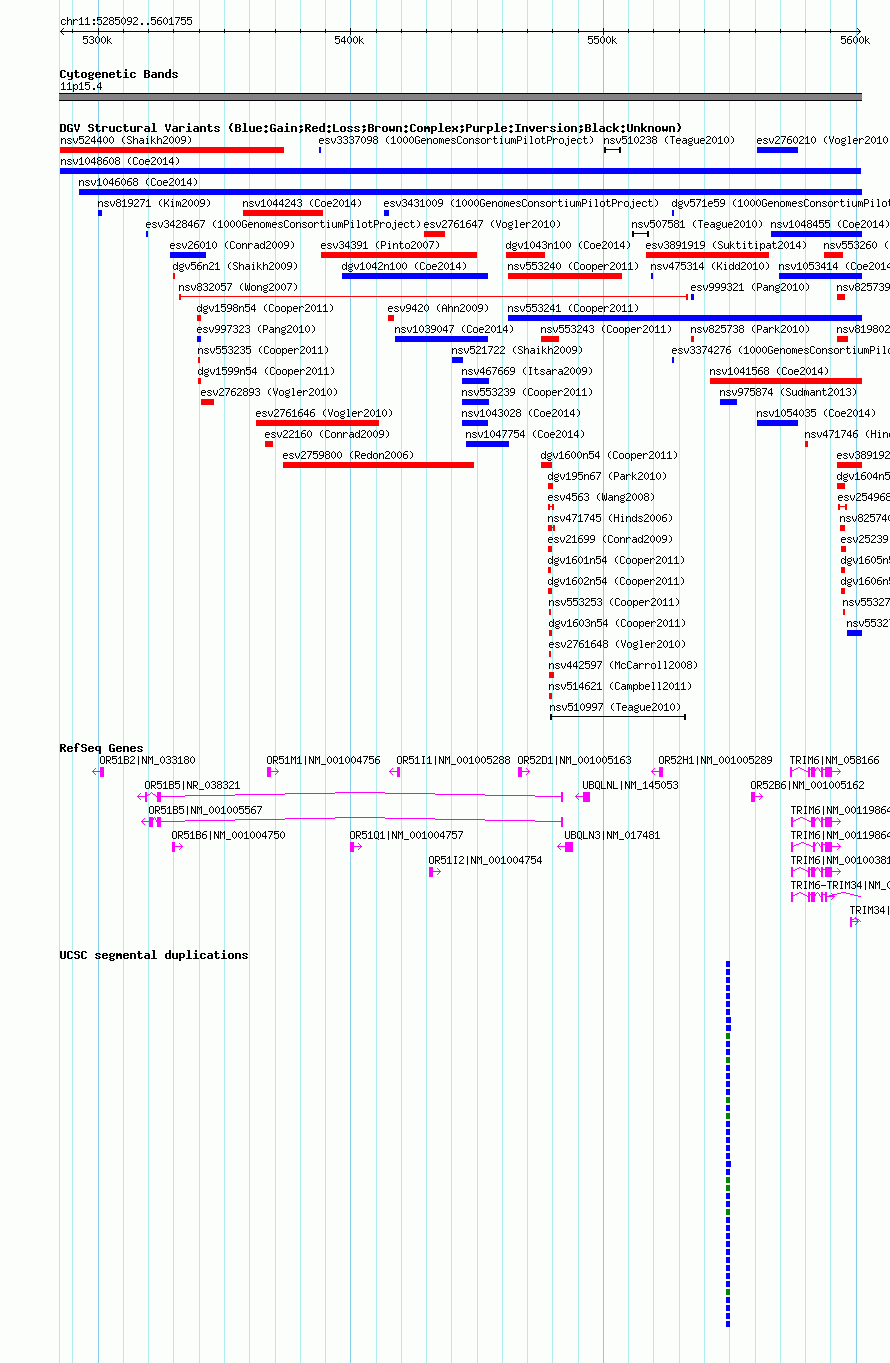890x1363 pixels.
Task: Select the nsv1048608 (Coe2014) blue gain bar
Action: pos(460,171)
